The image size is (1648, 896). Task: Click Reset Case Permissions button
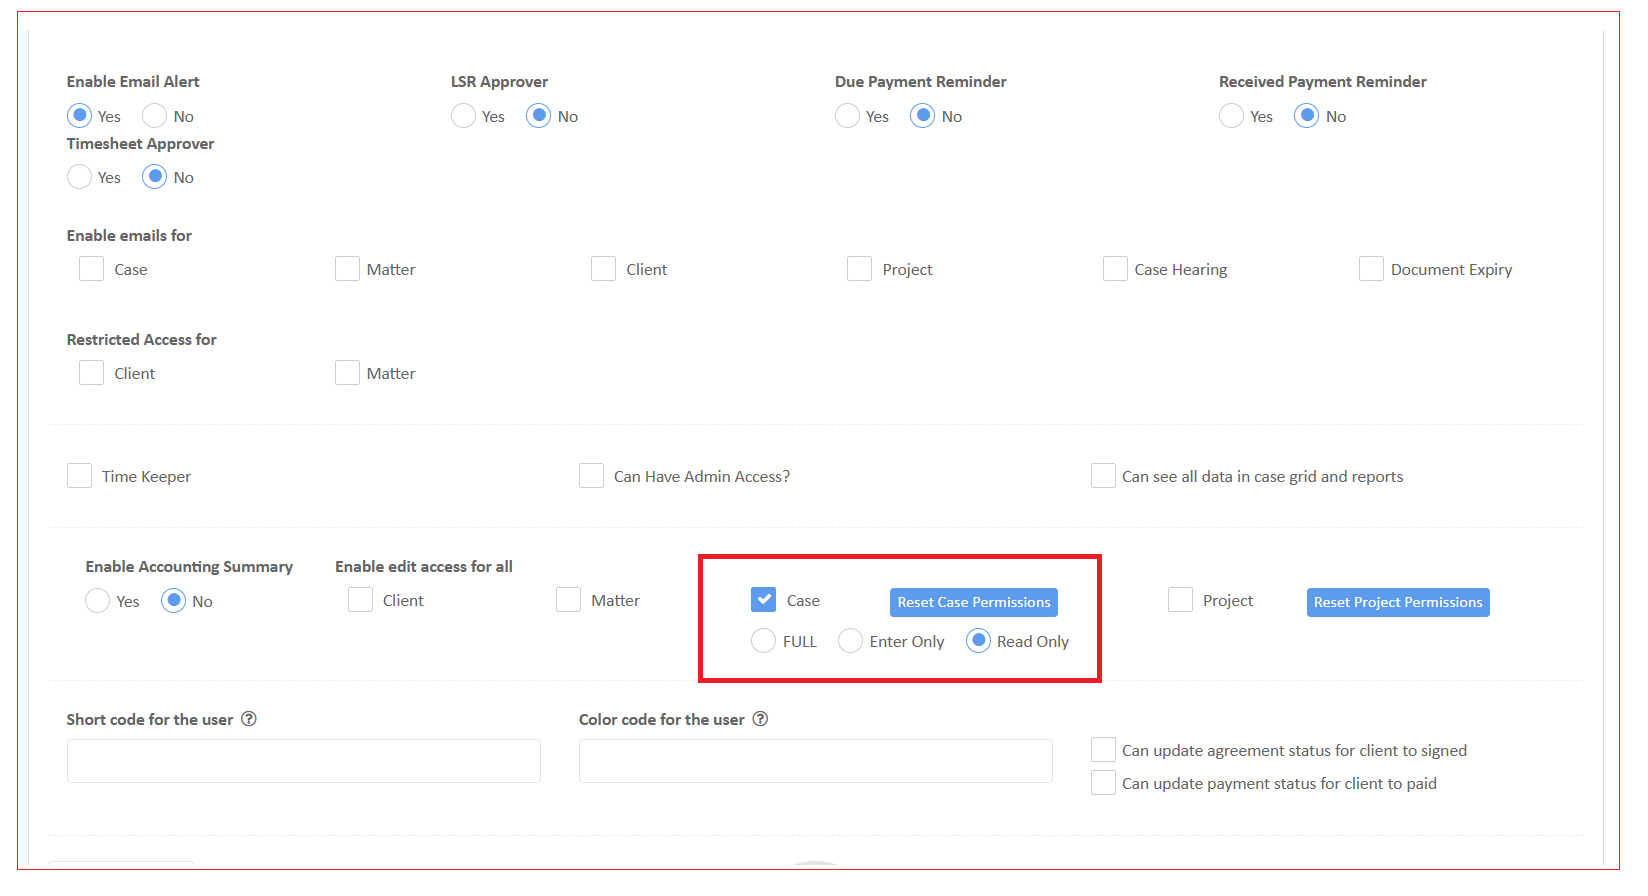pos(974,602)
